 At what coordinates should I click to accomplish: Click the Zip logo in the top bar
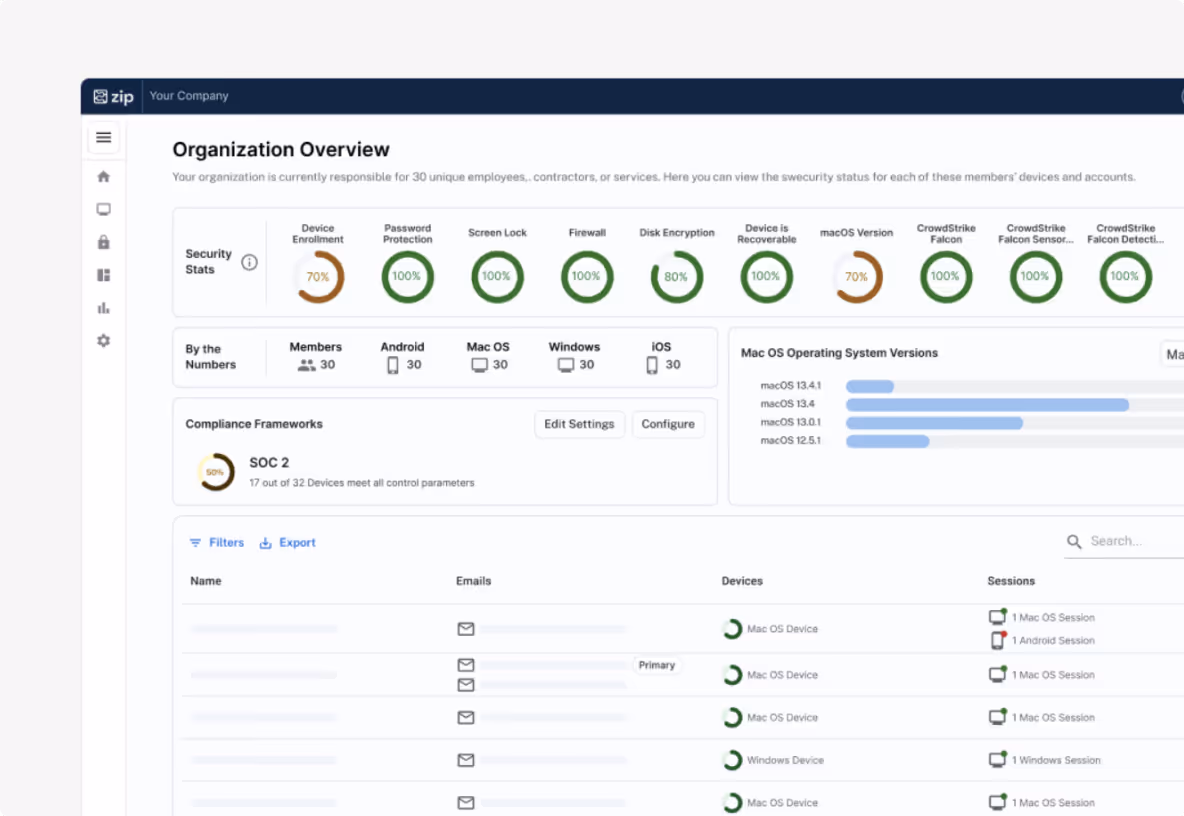[x=113, y=96]
